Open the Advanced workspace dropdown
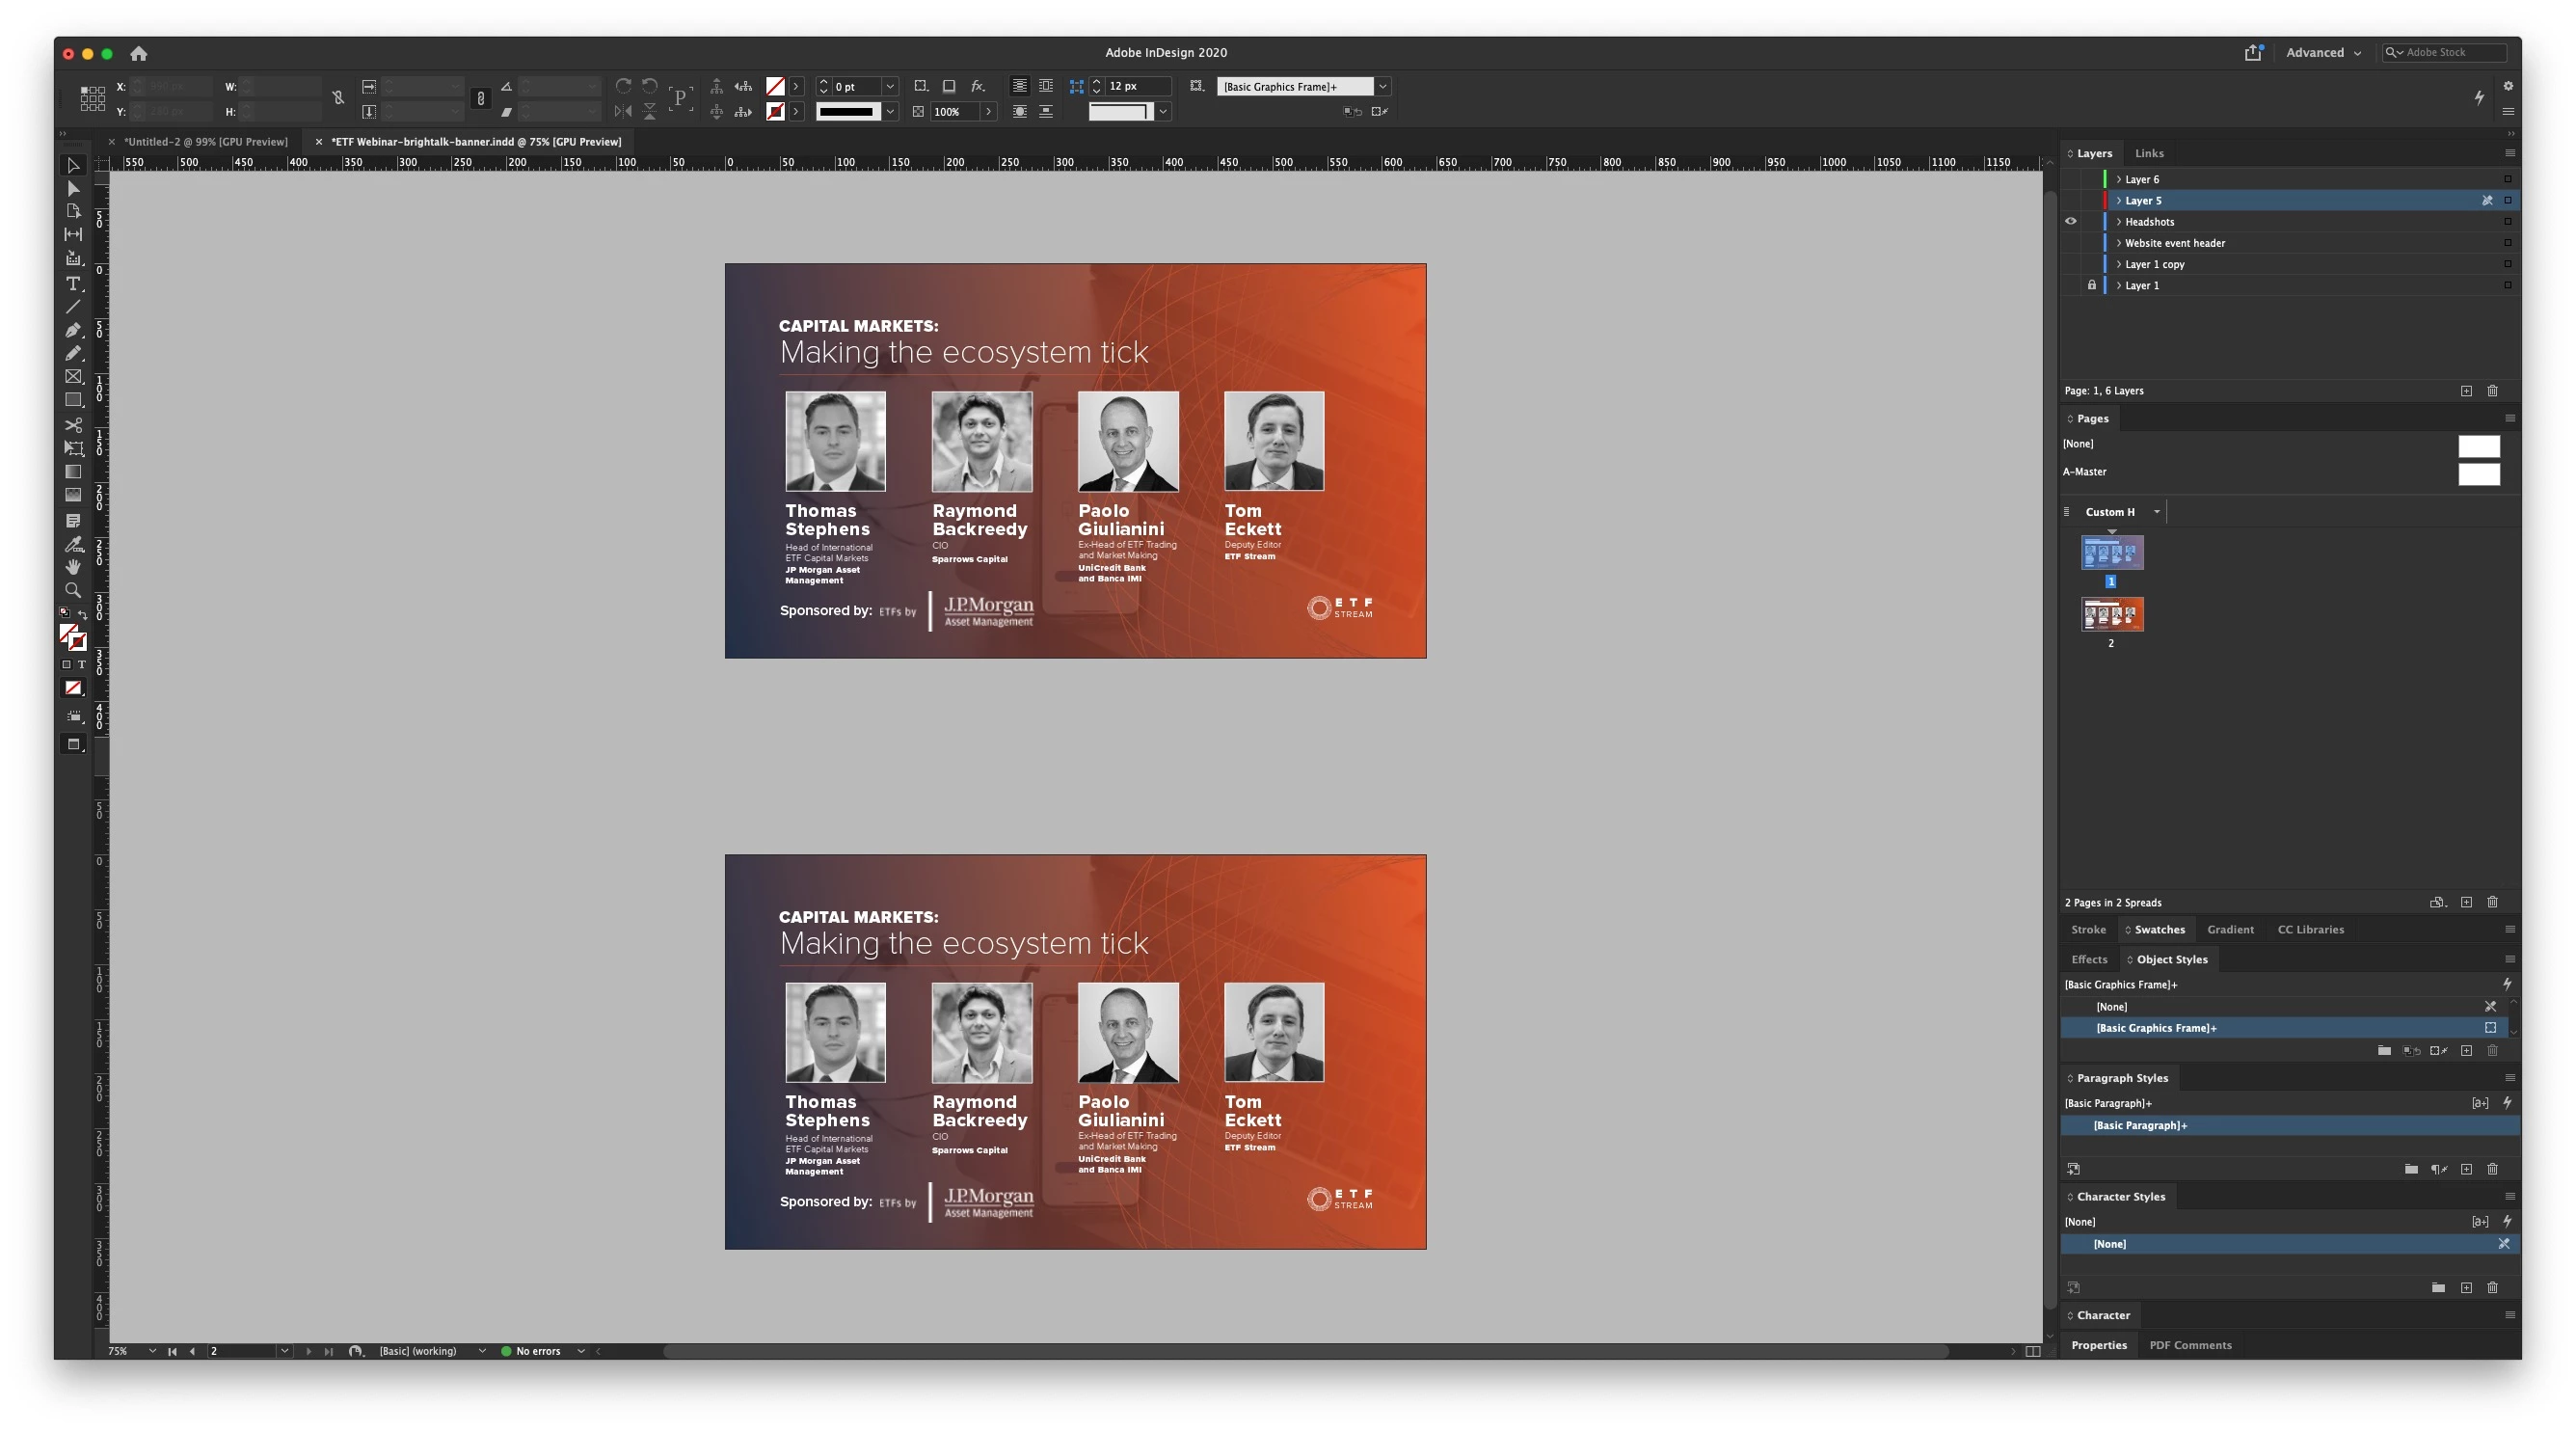The height and width of the screenshot is (1431, 2576). click(2323, 53)
